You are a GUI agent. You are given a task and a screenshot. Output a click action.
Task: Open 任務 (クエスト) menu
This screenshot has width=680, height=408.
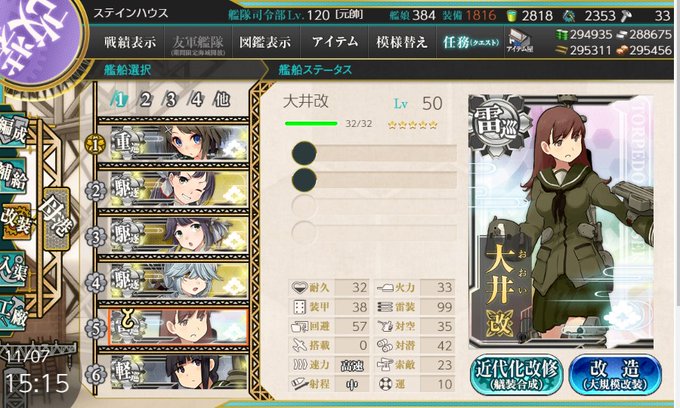pos(471,42)
